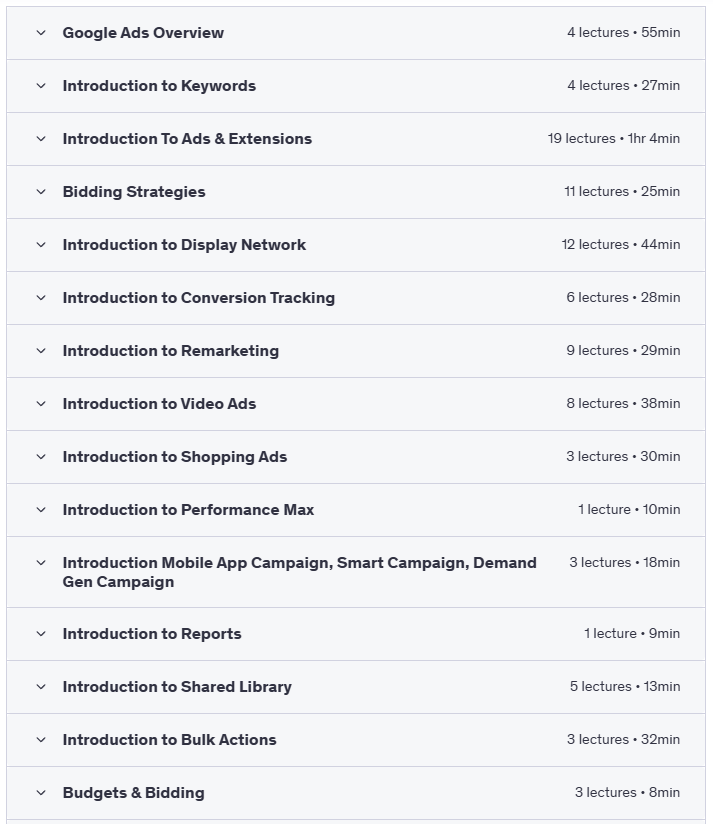
Task: Click the '4 lectures • 55min' label
Action: point(623,33)
